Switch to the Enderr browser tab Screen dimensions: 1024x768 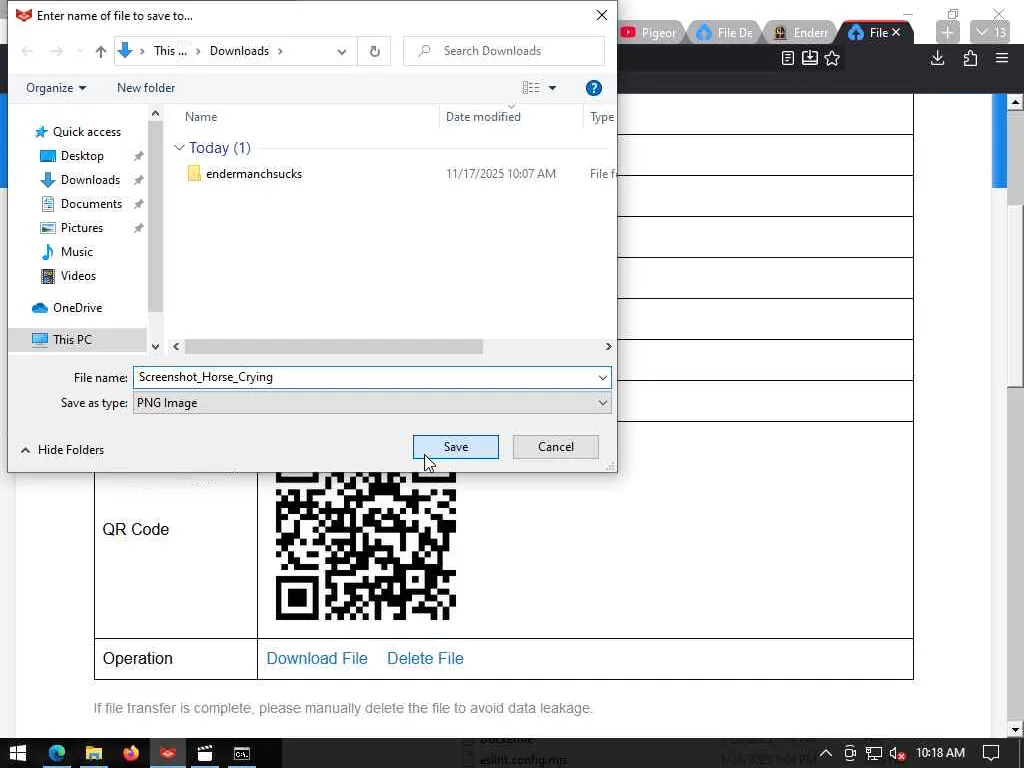click(801, 33)
